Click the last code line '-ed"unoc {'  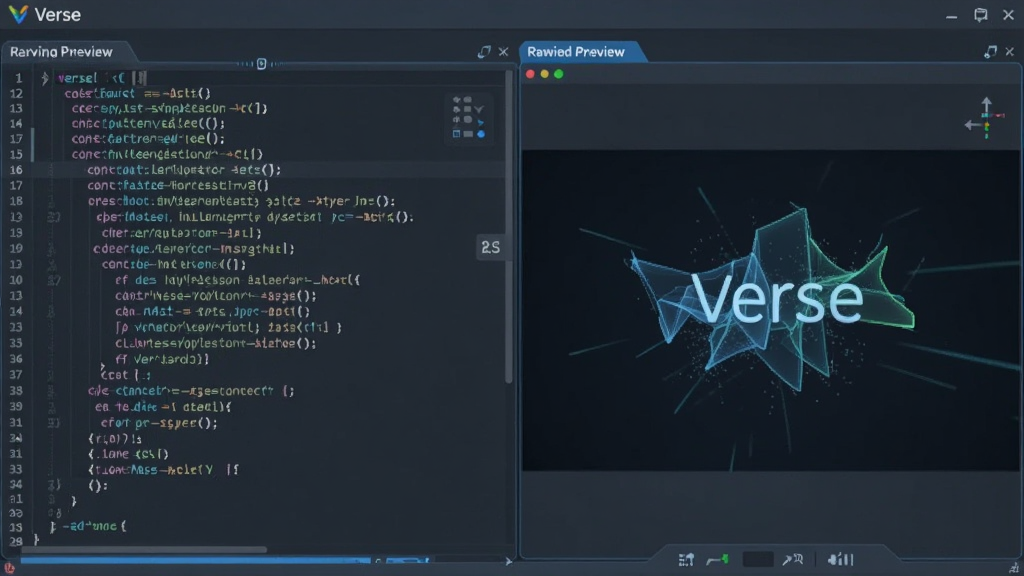click(95, 526)
